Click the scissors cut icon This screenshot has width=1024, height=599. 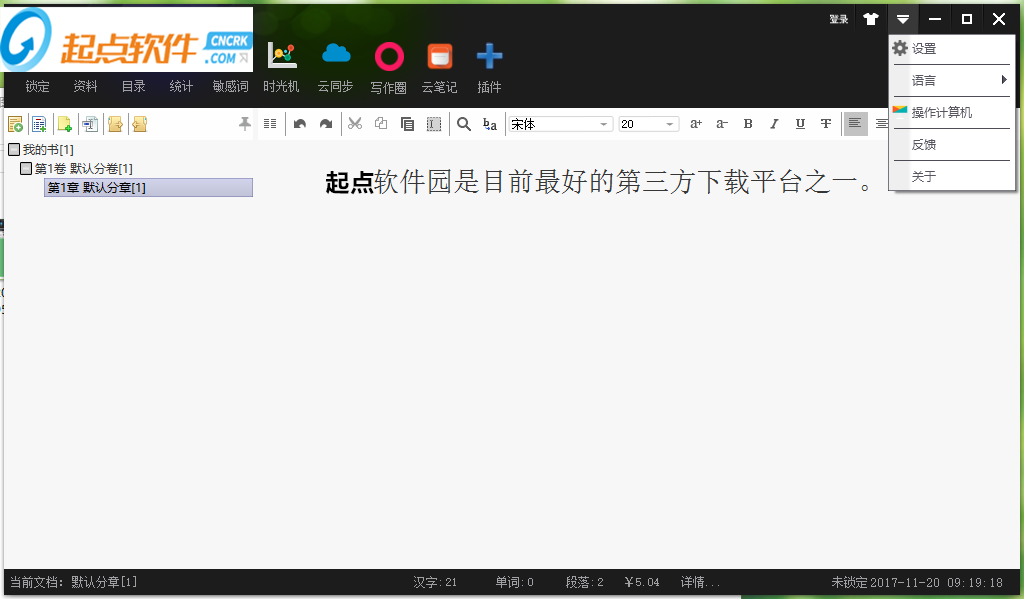354,124
